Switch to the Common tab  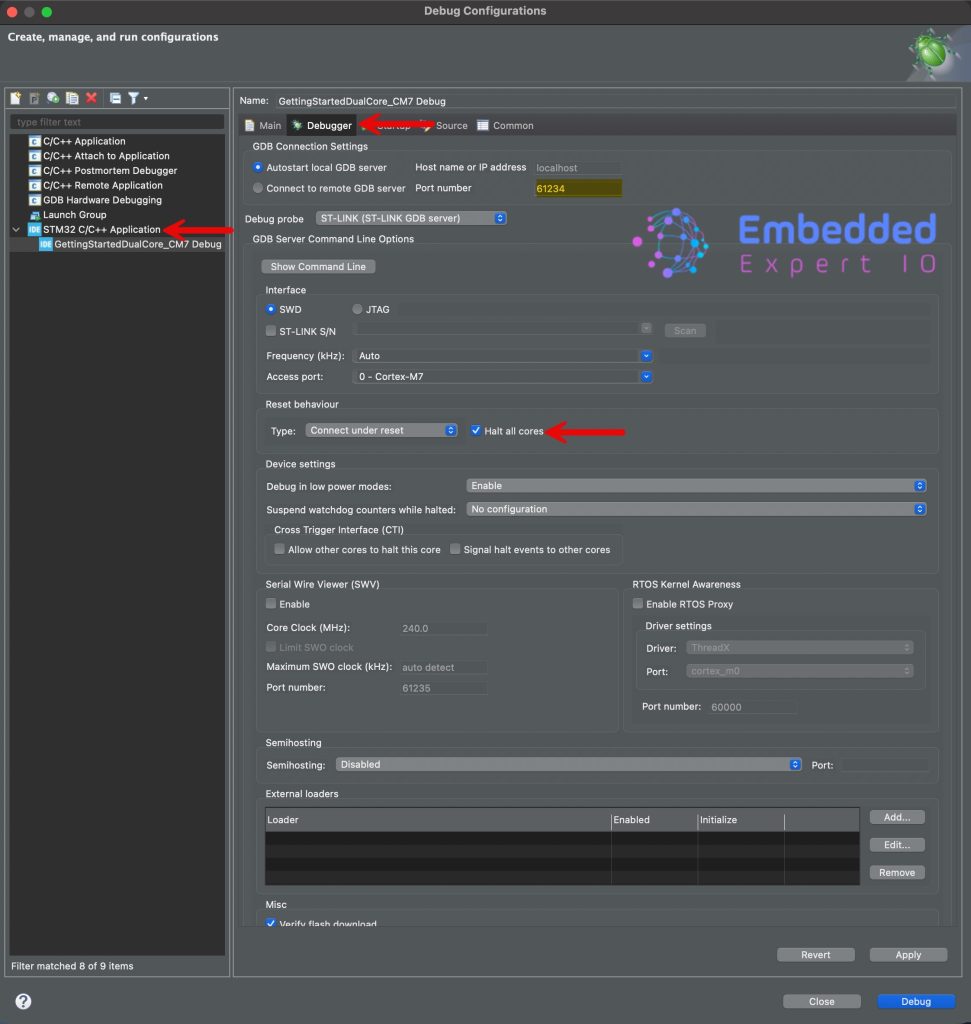pyautogui.click(x=505, y=126)
